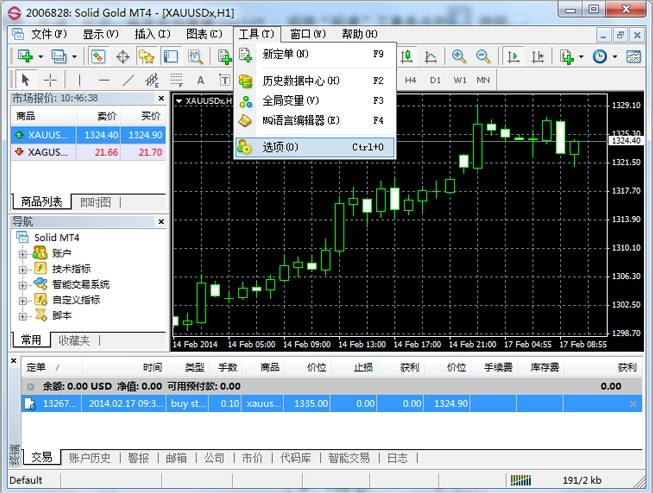The image size is (653, 493).
Task: Click the new chart toolbar icon
Action: click(24, 57)
